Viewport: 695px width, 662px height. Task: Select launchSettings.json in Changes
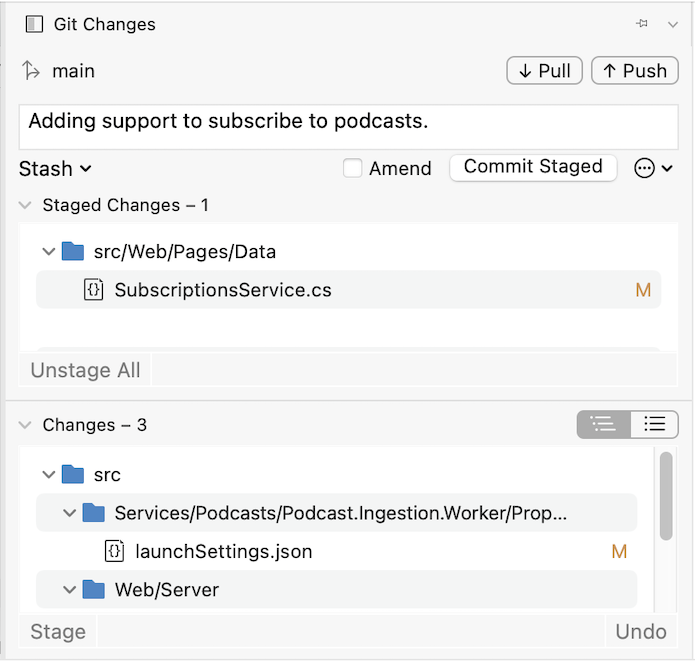pos(337,551)
